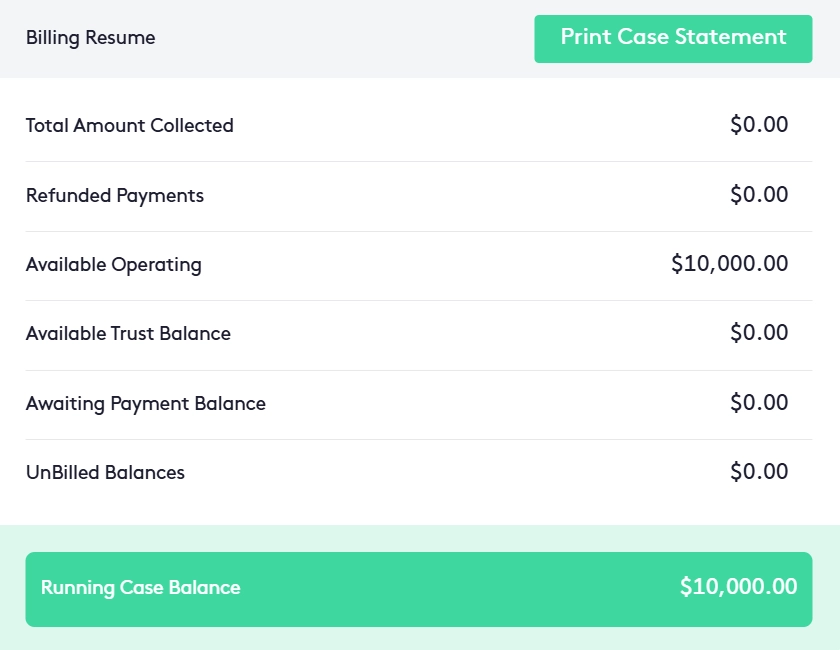
Task: Click the divider line under Available Trust Balance
Action: [x=418, y=370]
